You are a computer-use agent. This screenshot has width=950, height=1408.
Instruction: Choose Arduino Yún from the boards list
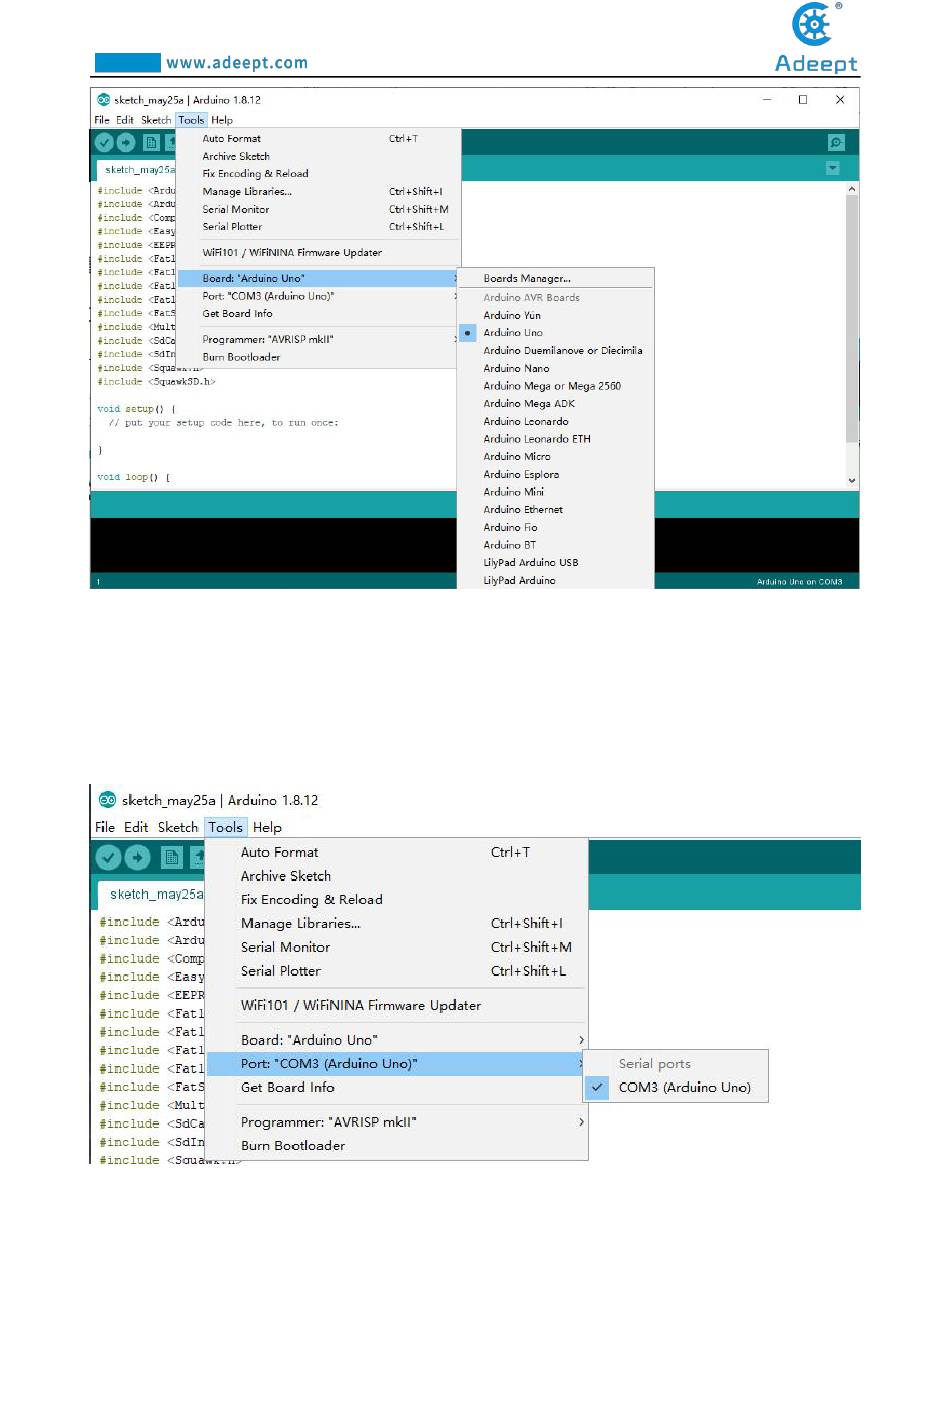(512, 315)
